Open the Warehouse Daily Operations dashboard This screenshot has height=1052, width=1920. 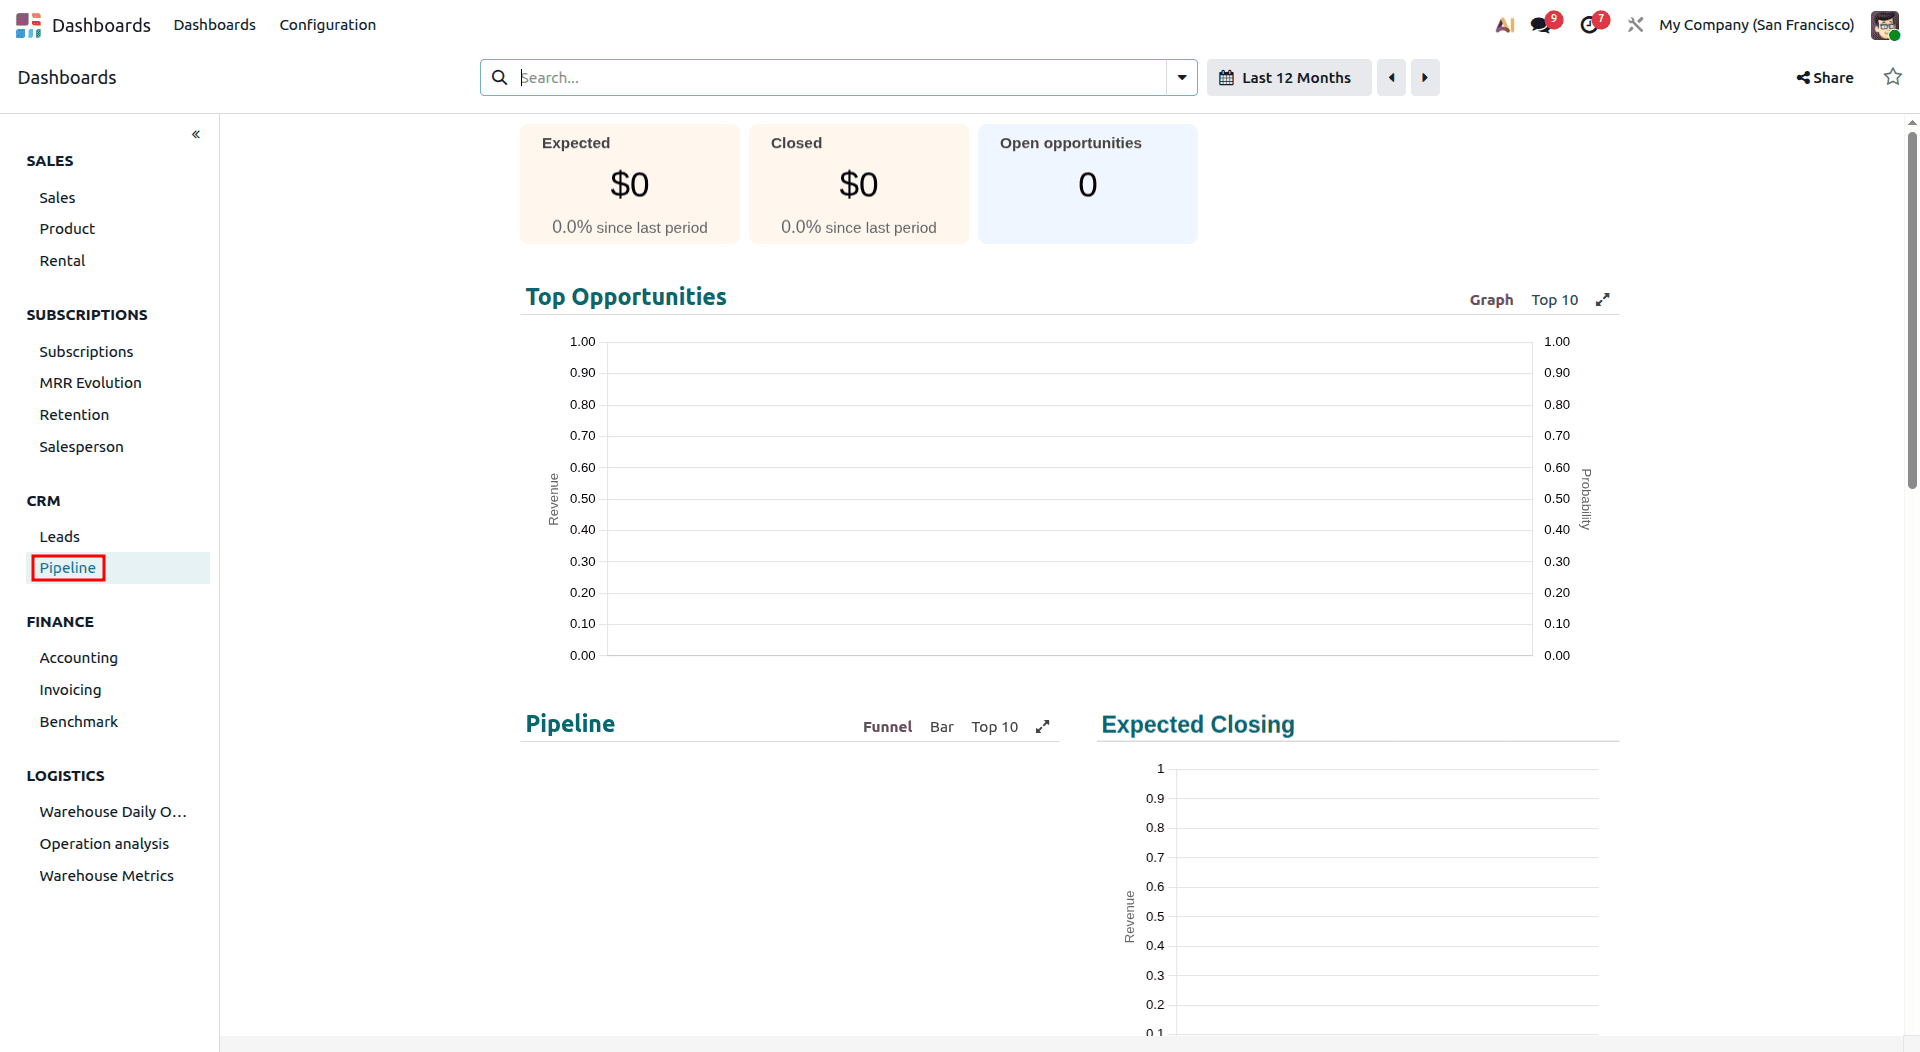[x=113, y=812]
